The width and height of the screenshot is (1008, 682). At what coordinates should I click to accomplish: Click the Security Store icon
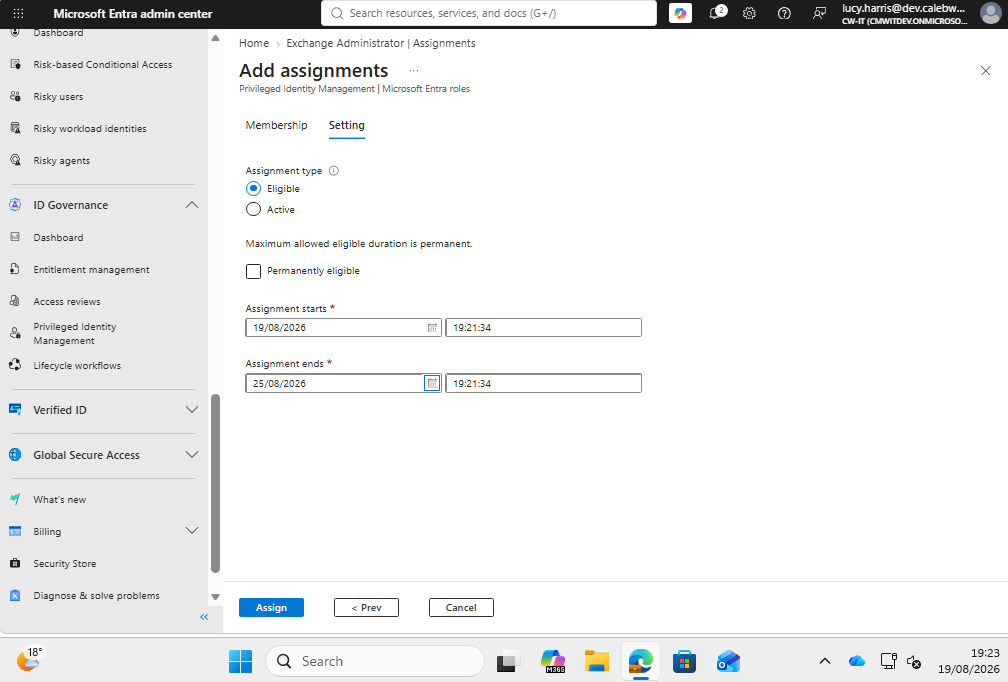click(x=15, y=563)
